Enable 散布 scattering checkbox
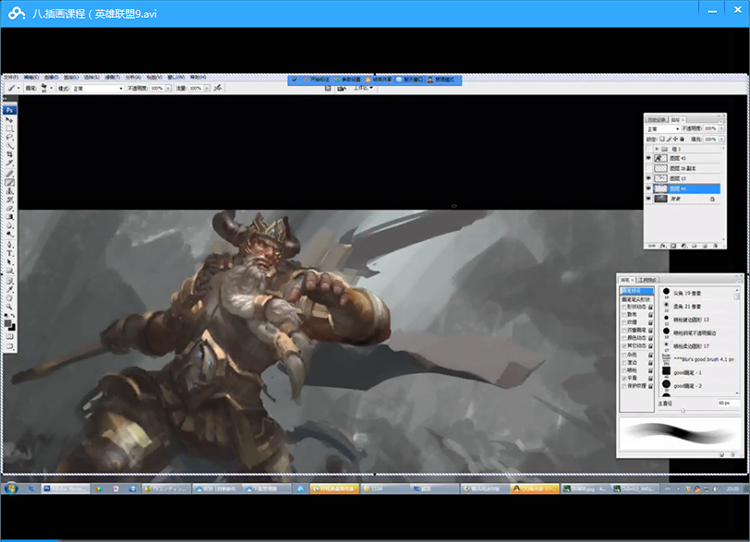The image size is (750, 542). (x=624, y=315)
